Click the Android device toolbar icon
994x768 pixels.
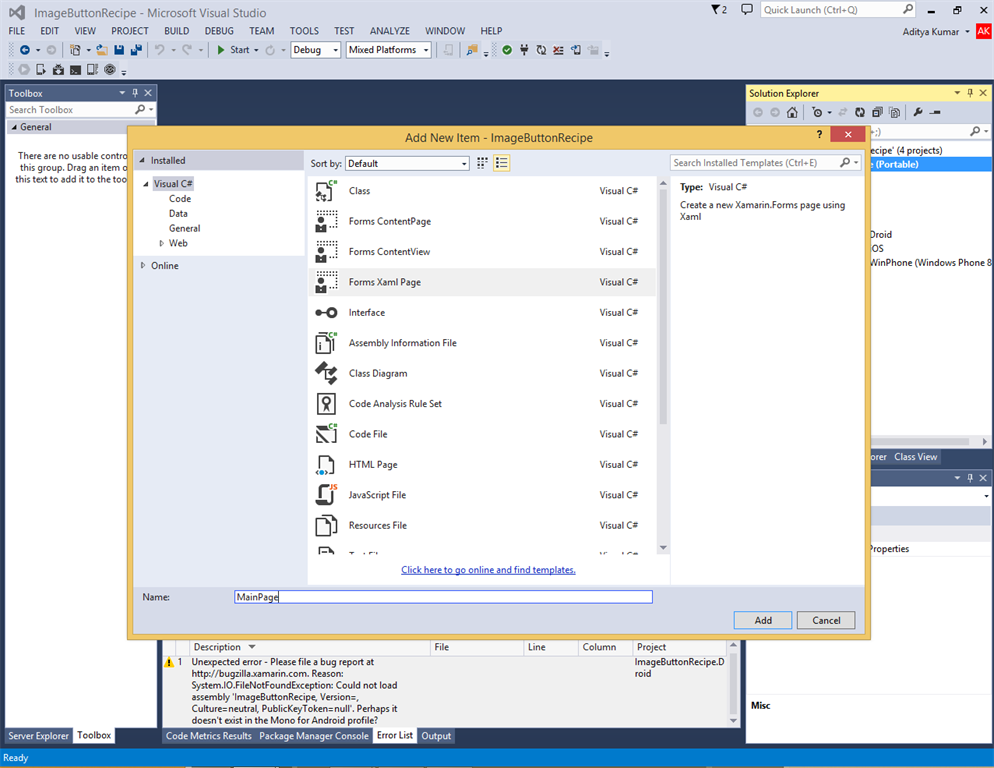pyautogui.click(x=58, y=70)
